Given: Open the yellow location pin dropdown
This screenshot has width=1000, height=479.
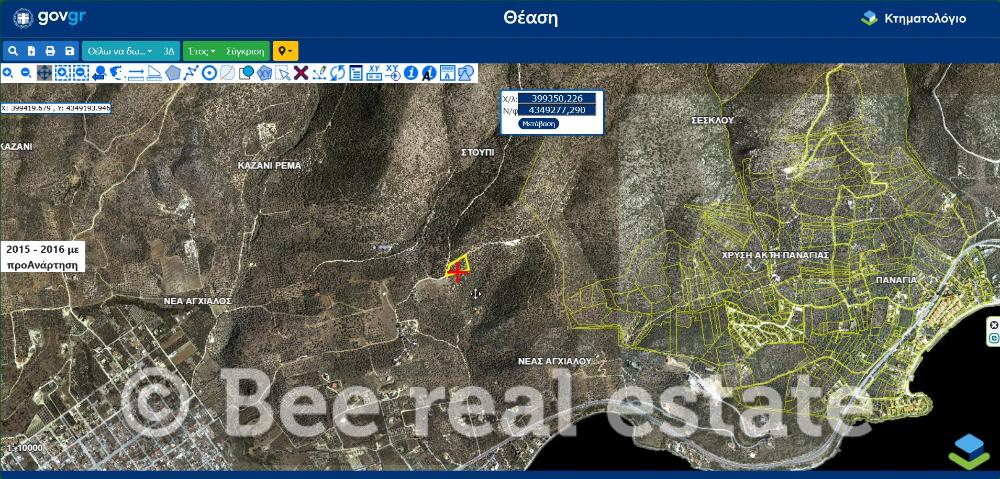Looking at the screenshot, I should [x=285, y=50].
